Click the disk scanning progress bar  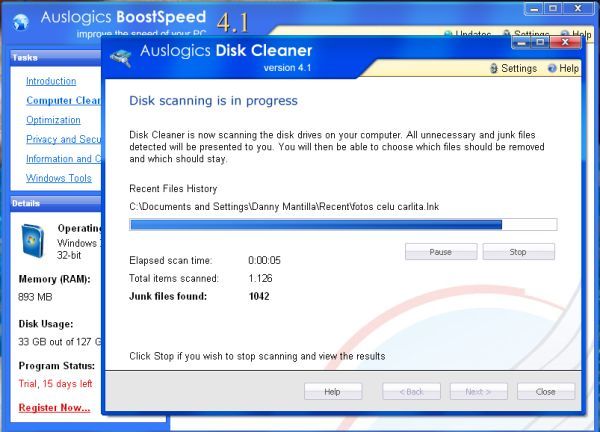pos(343,225)
